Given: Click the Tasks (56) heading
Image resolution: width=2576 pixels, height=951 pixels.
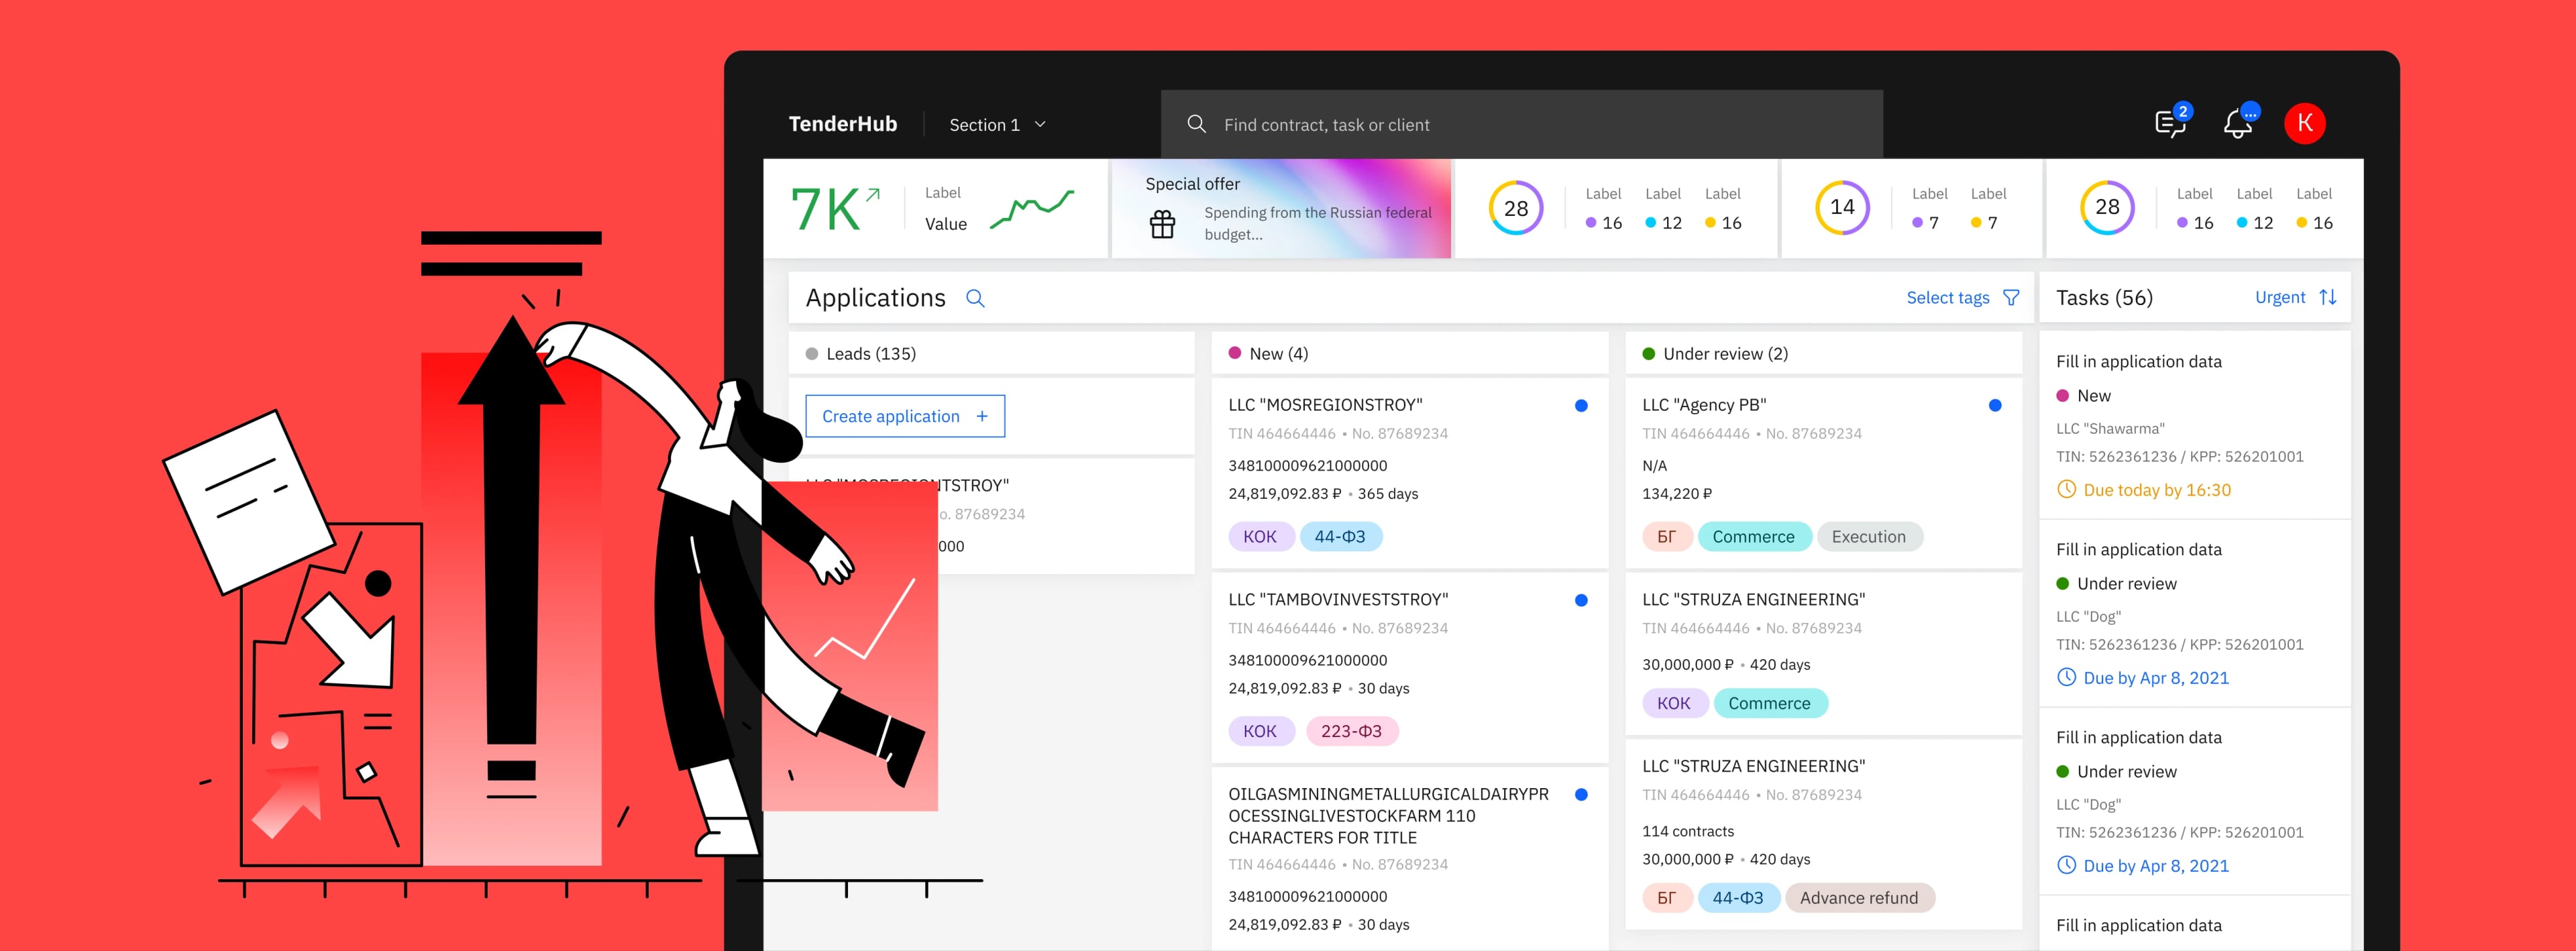Looking at the screenshot, I should click(2104, 298).
